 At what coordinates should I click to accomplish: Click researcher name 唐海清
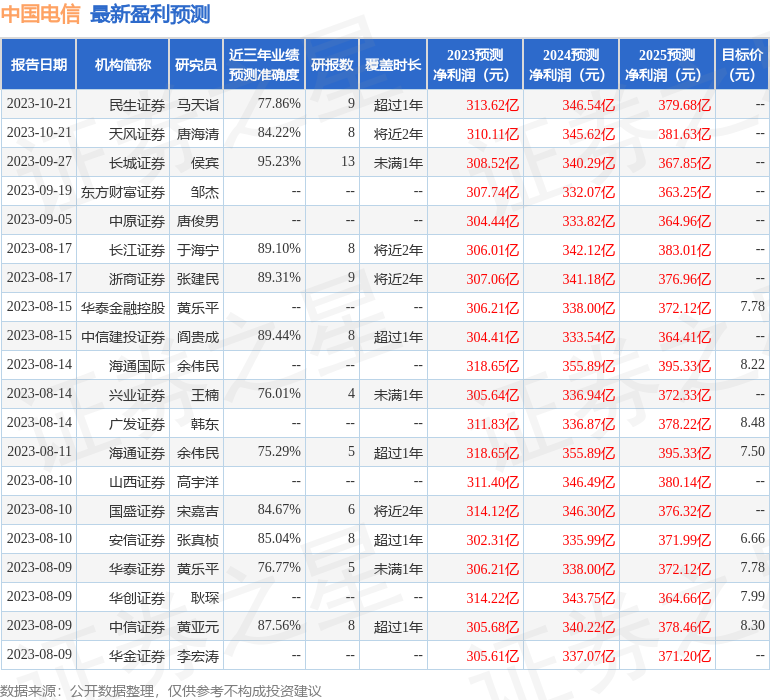pos(197,134)
